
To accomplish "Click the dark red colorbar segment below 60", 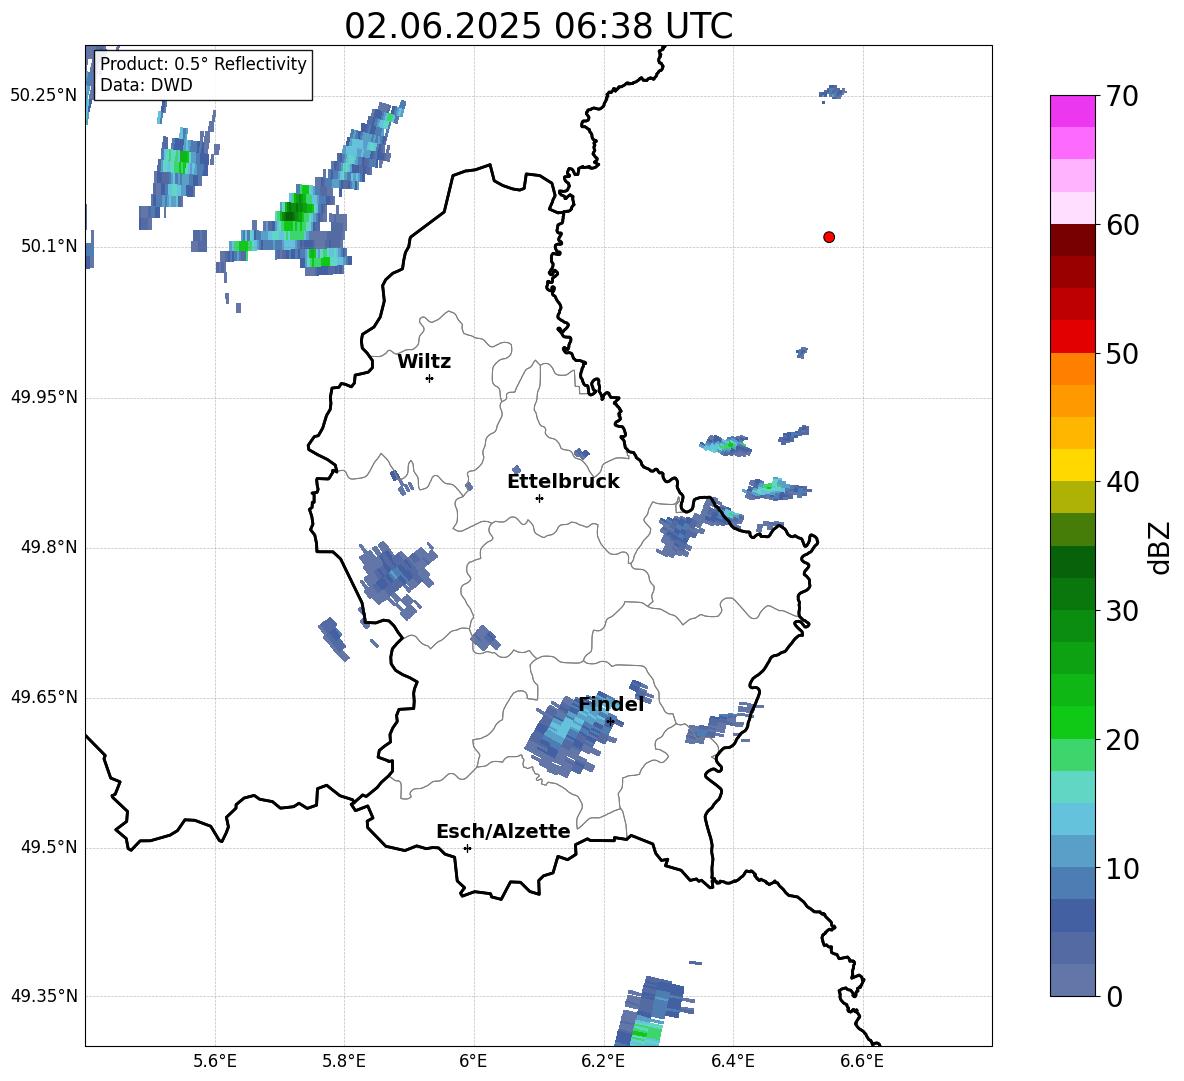I will click(1072, 240).
